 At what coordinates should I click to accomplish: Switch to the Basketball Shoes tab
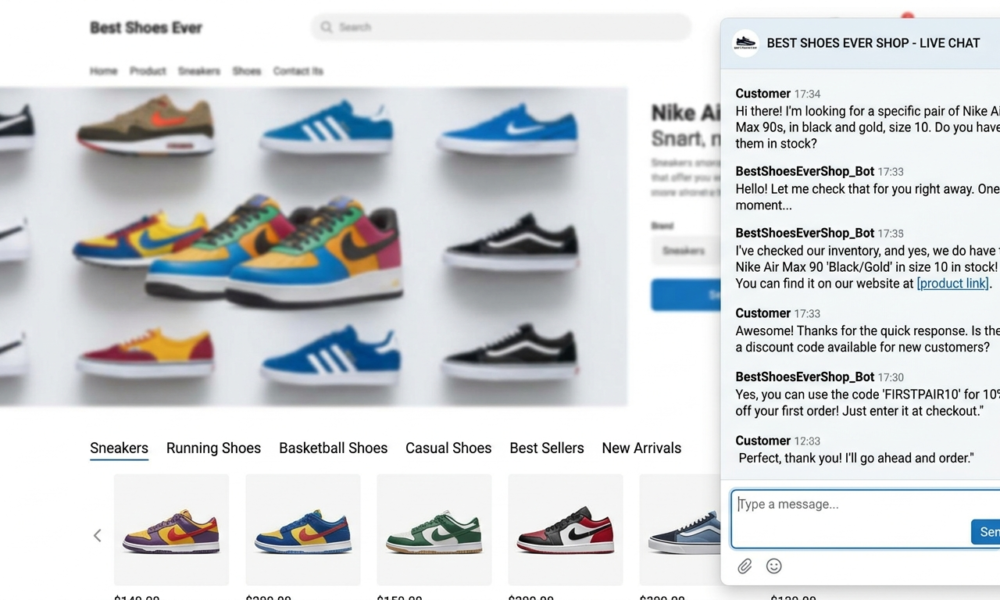pos(333,448)
